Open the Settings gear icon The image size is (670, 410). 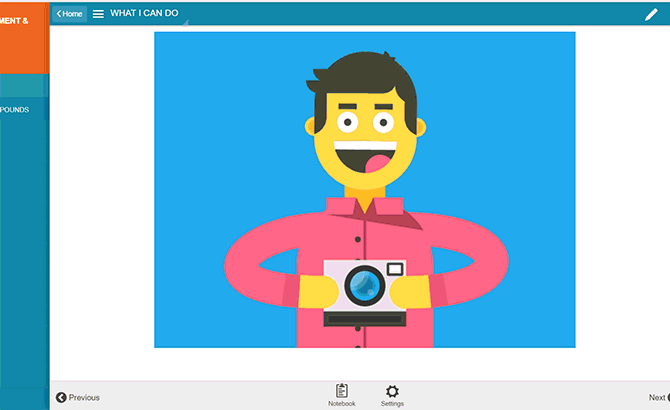(392, 391)
